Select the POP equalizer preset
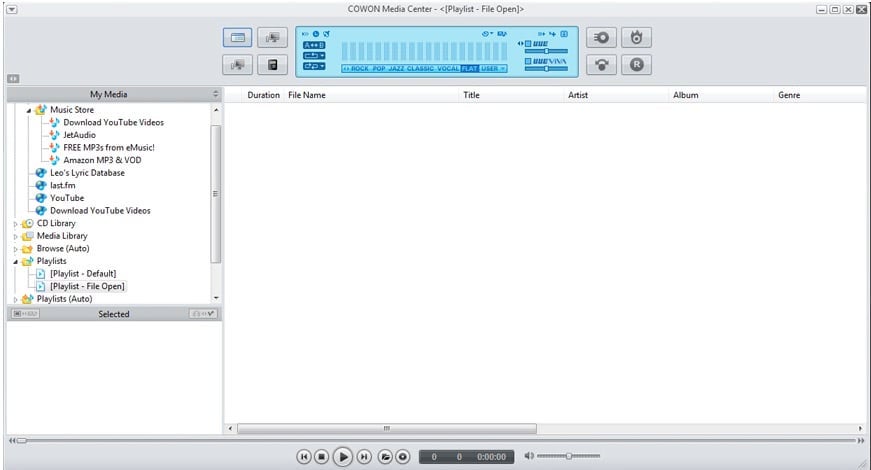The image size is (871, 470). 379,68
